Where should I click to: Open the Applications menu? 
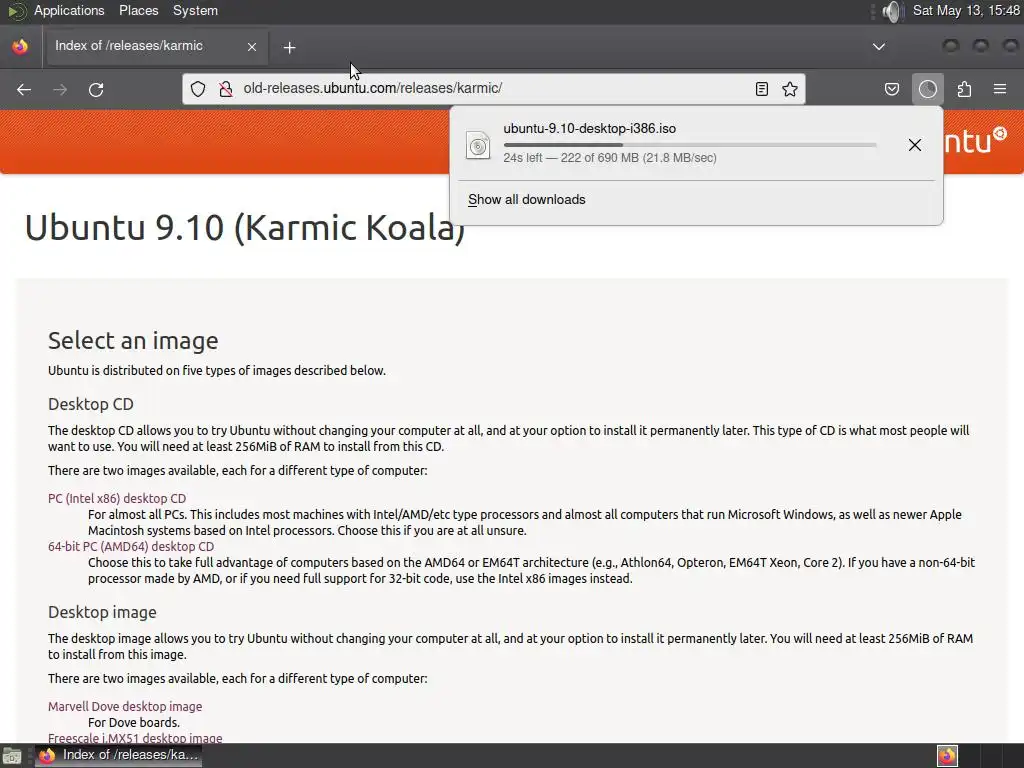(69, 10)
